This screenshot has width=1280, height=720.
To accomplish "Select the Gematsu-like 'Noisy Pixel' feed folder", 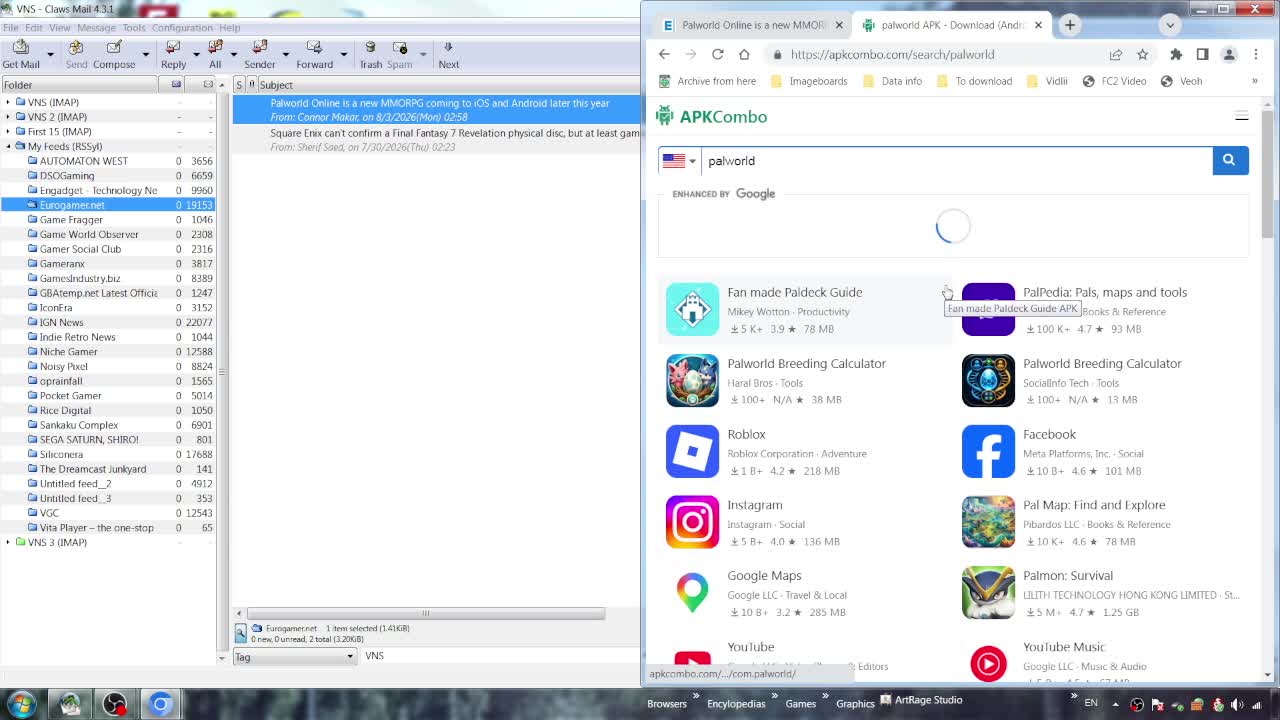I will click(x=64, y=366).
